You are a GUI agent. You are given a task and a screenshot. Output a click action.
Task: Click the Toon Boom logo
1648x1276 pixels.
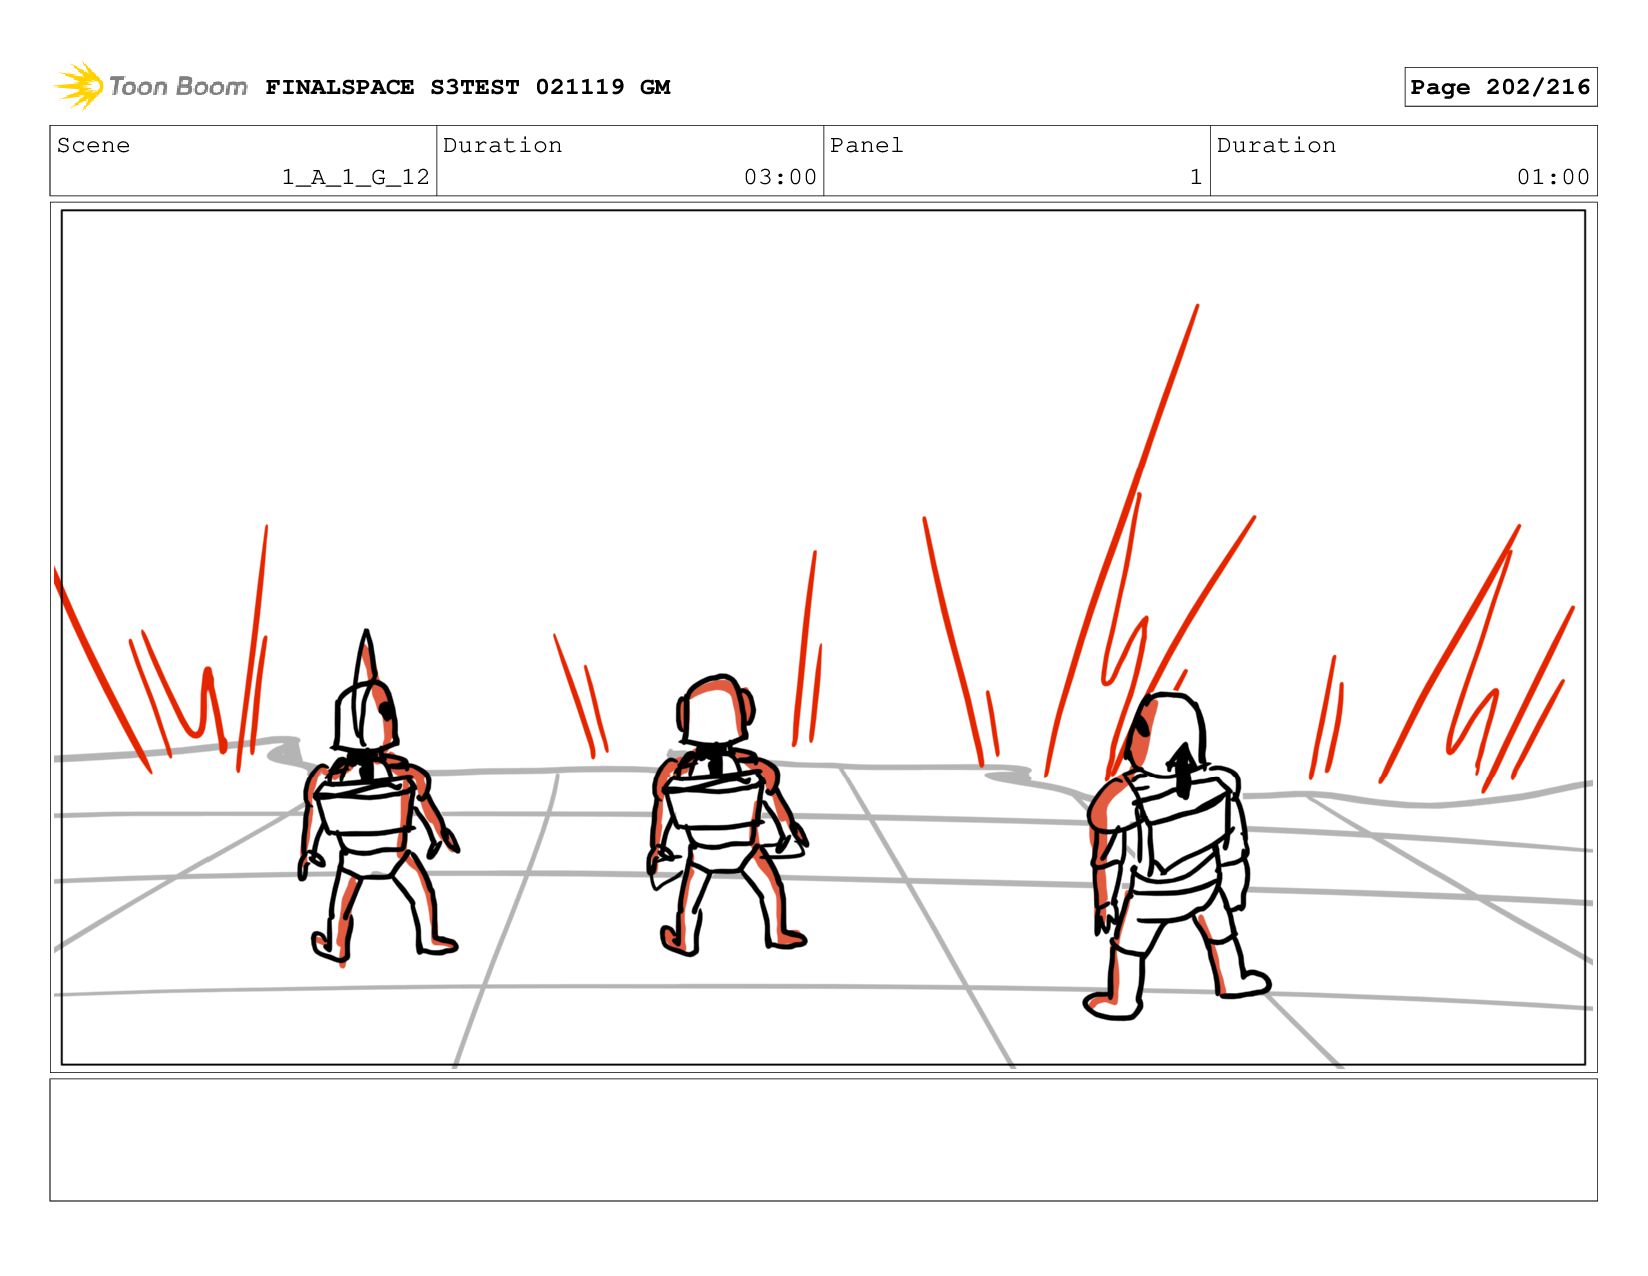point(150,87)
